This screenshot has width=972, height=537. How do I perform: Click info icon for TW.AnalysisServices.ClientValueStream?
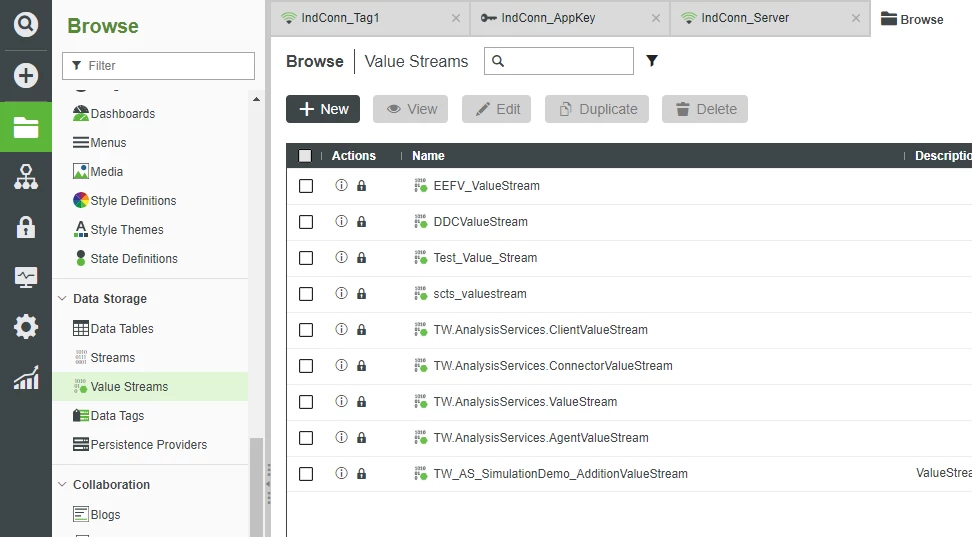342,329
